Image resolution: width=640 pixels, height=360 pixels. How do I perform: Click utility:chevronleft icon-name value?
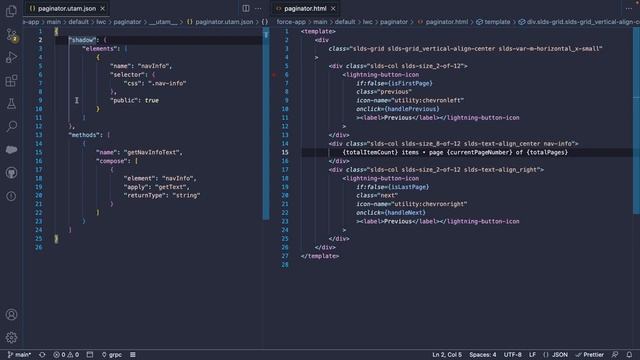[427, 100]
